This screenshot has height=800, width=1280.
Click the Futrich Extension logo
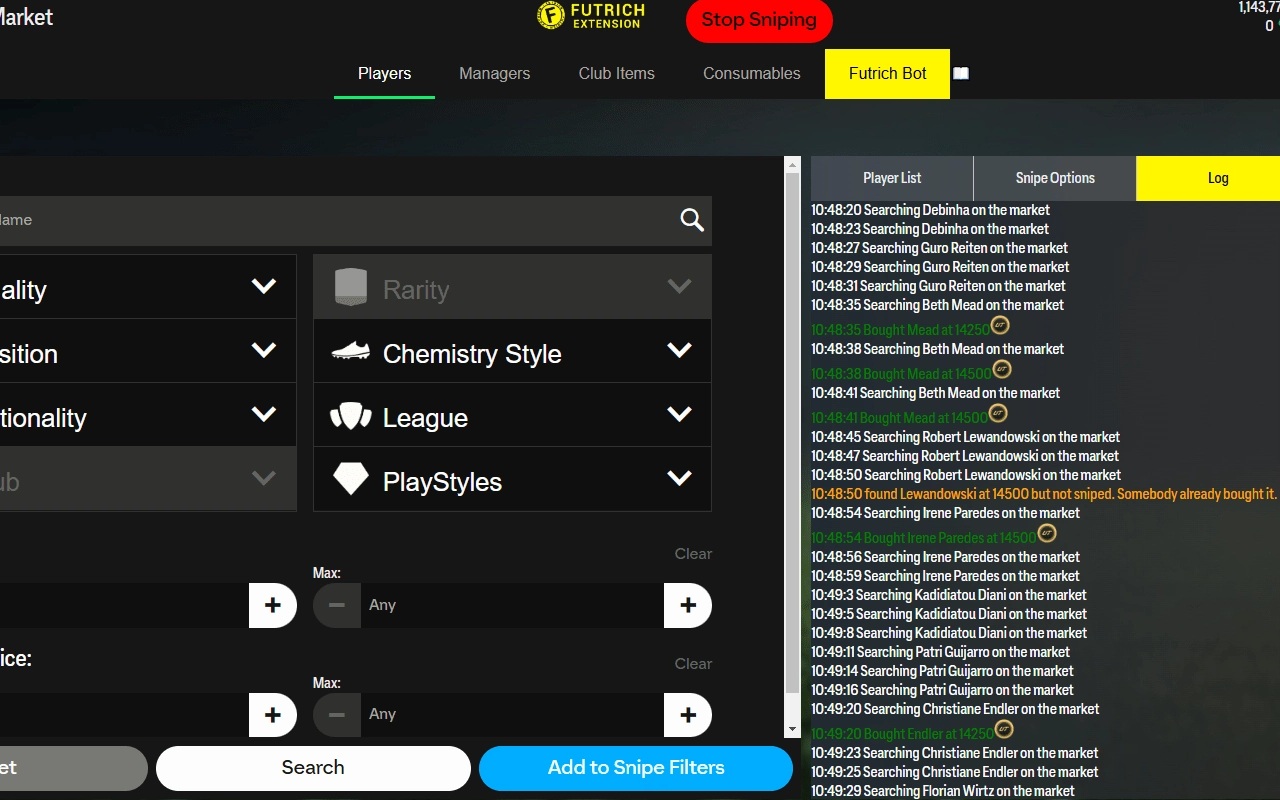(591, 16)
